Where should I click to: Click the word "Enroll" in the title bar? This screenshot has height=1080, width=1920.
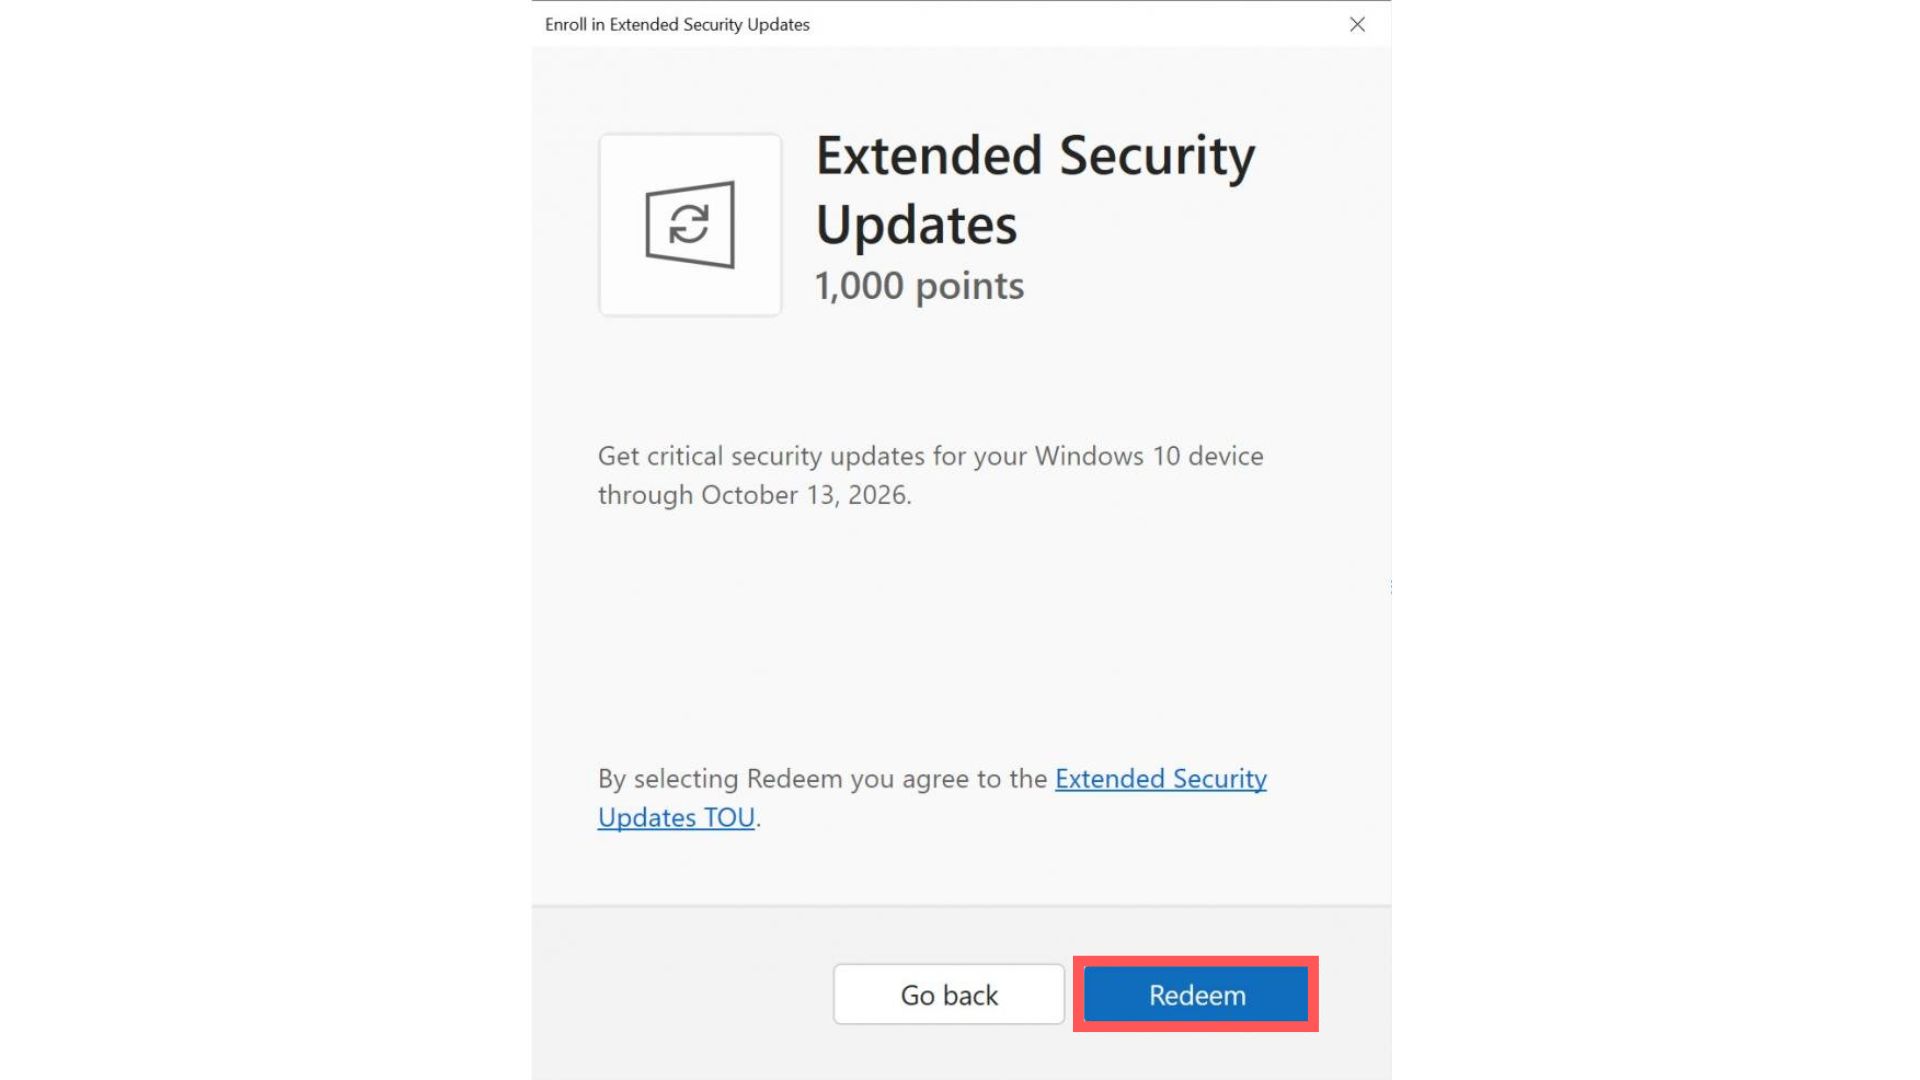click(565, 24)
